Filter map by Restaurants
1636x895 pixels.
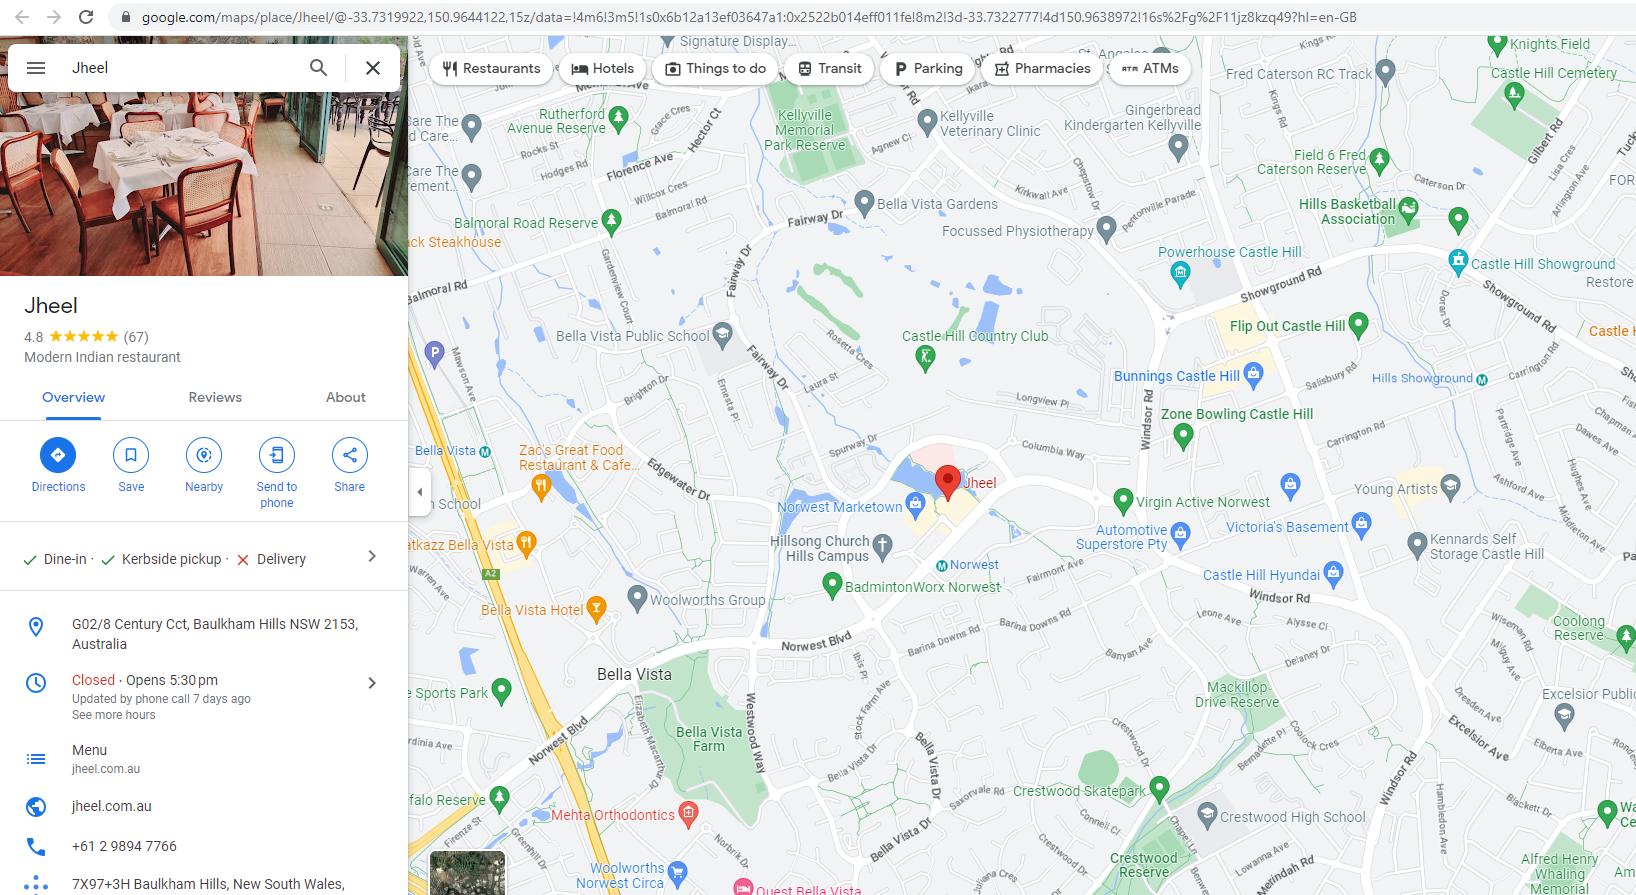click(491, 68)
